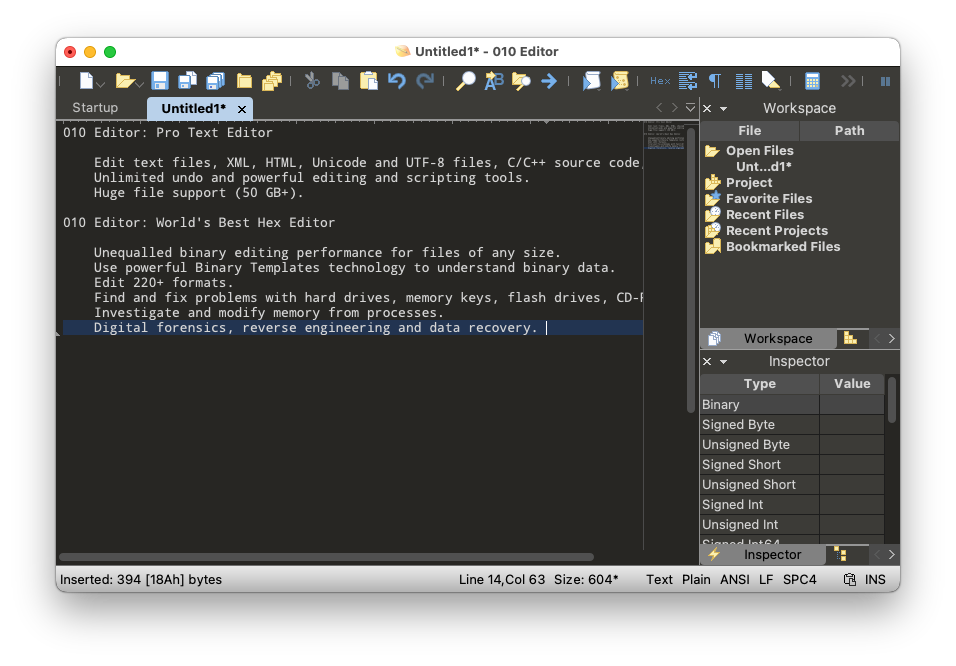Click the Redo arrow icon
956x666 pixels.
click(x=425, y=81)
